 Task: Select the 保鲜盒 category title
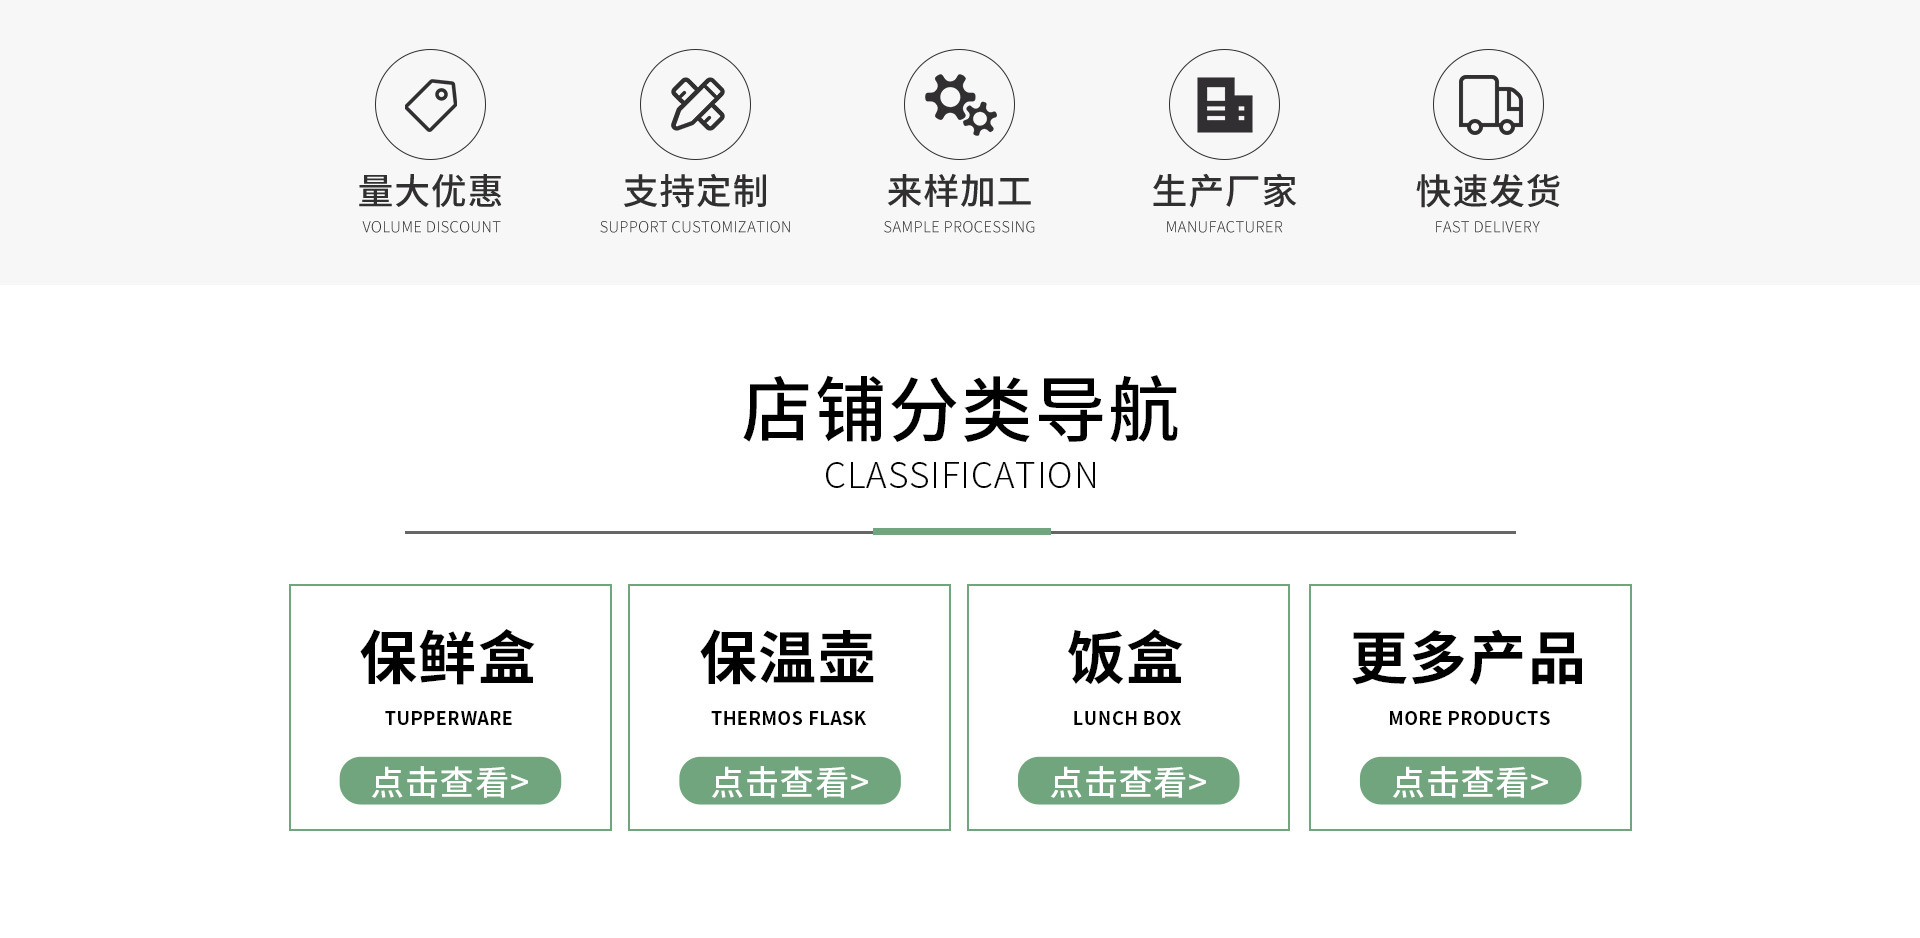pyautogui.click(x=448, y=658)
